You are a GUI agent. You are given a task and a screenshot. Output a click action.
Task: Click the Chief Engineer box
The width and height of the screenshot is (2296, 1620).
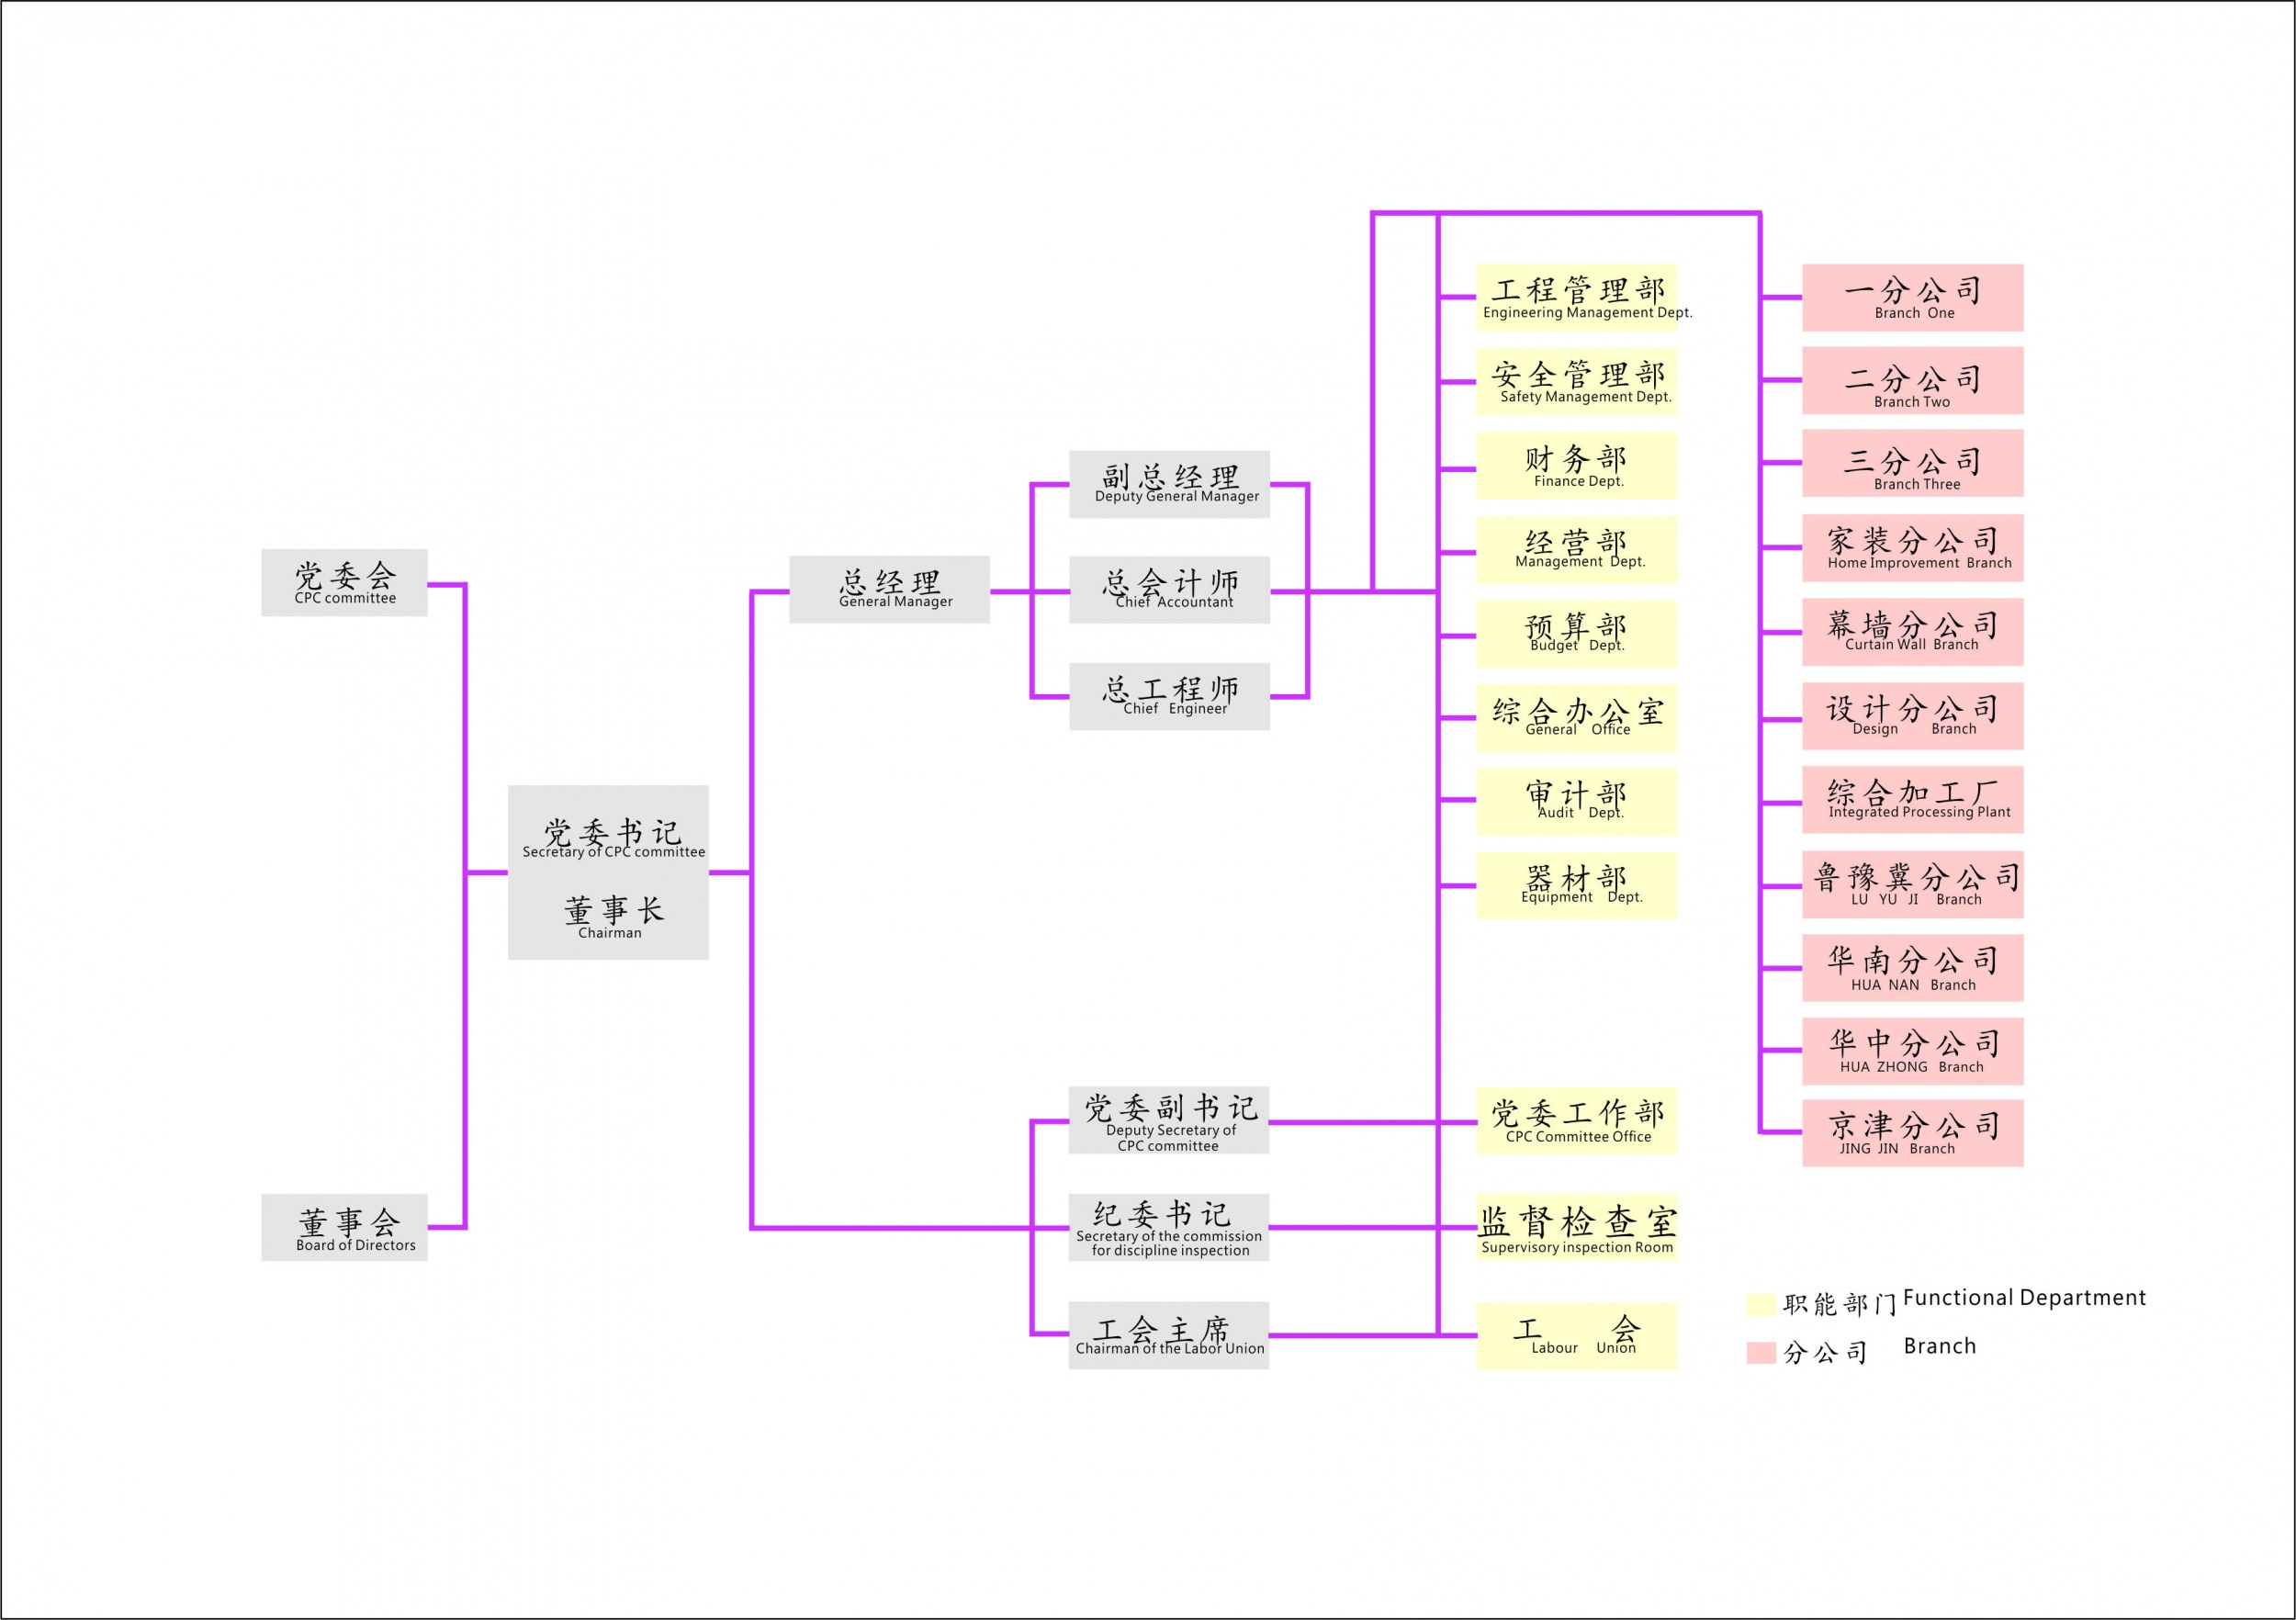point(1169,696)
